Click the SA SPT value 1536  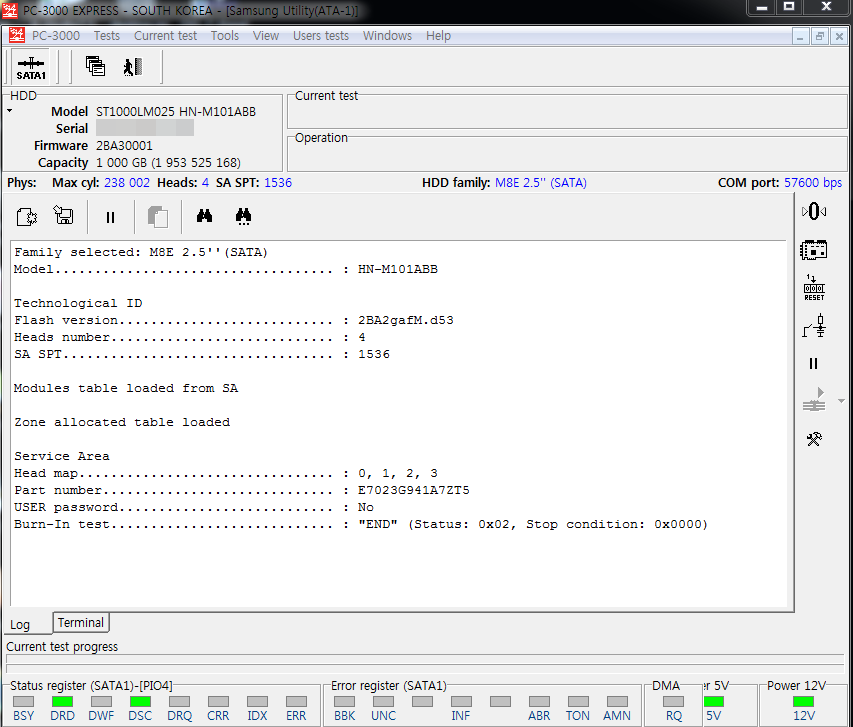(x=278, y=182)
